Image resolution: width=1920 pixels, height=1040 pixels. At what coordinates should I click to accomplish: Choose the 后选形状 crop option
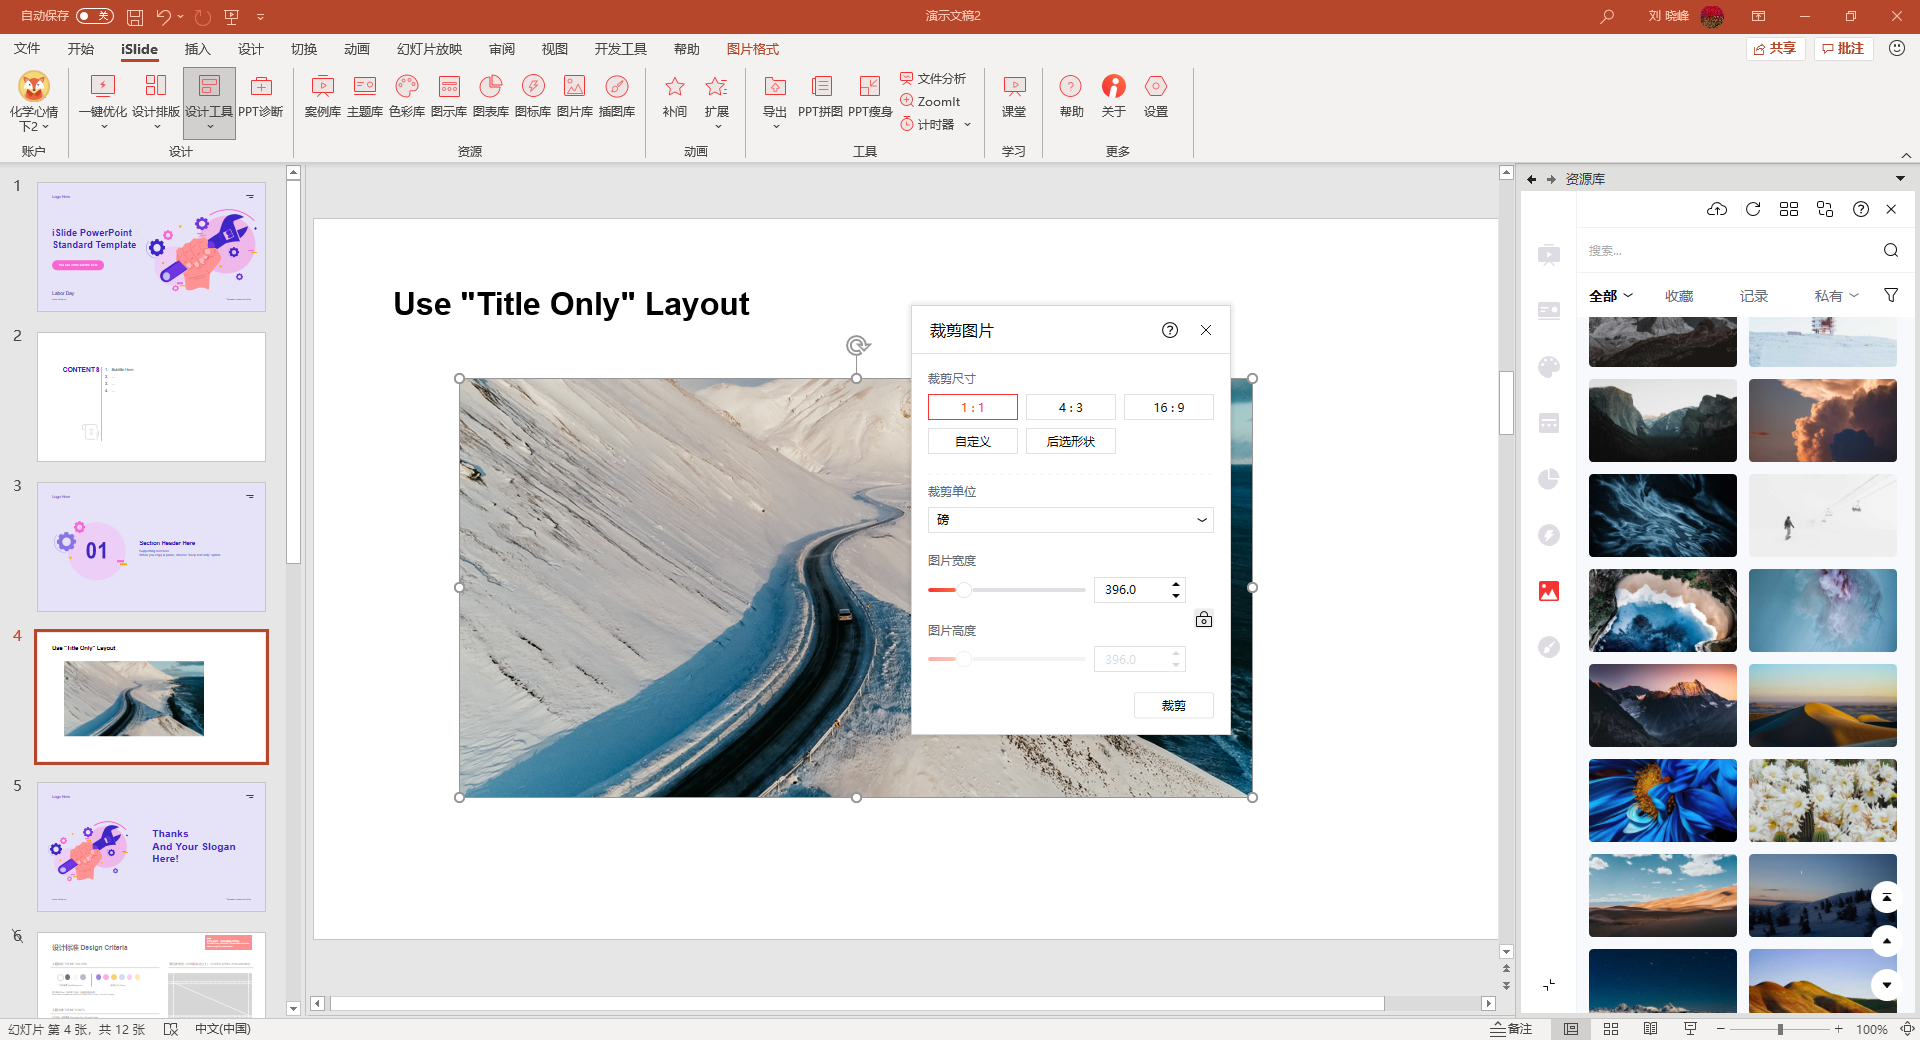[x=1071, y=441]
